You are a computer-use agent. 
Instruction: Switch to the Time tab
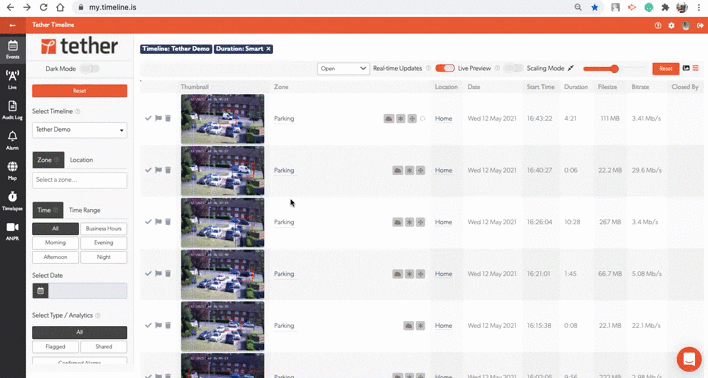pos(47,210)
